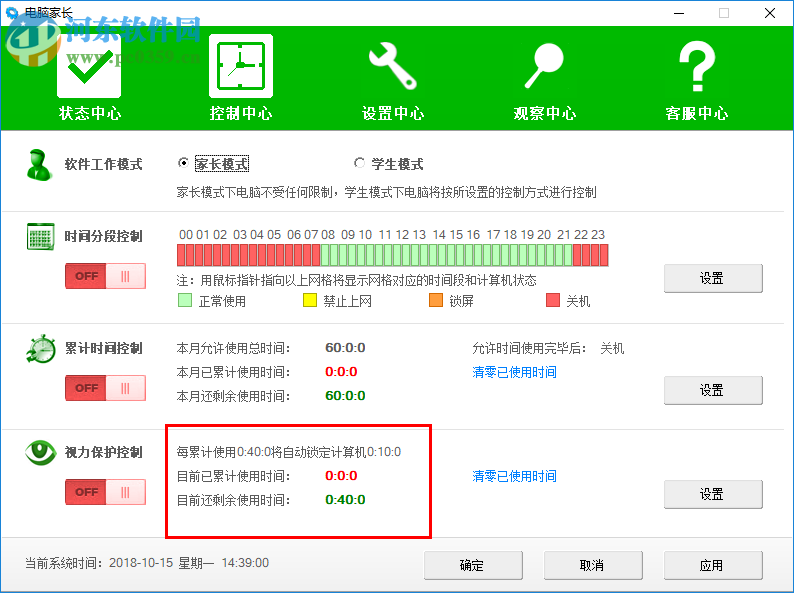Click the 状态中心 tab label
794x593 pixels.
tap(90, 113)
